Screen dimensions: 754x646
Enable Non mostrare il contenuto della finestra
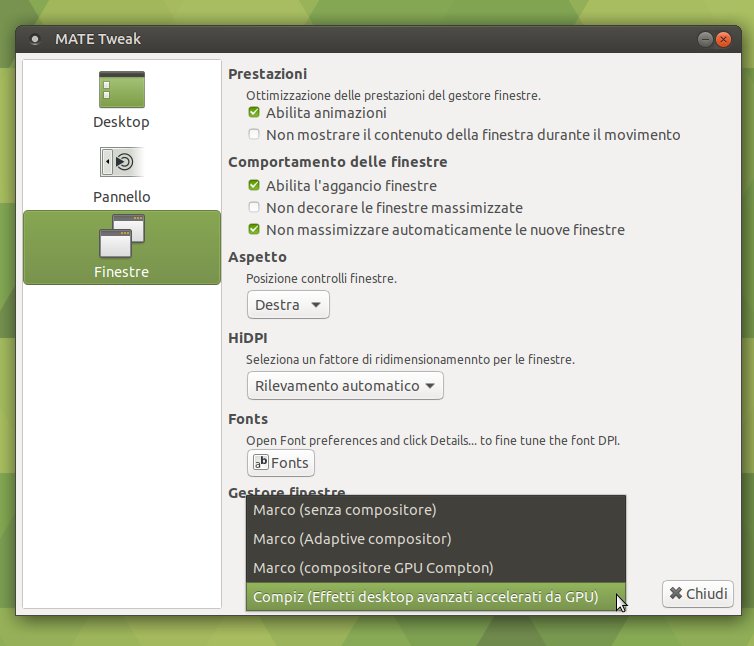point(254,134)
